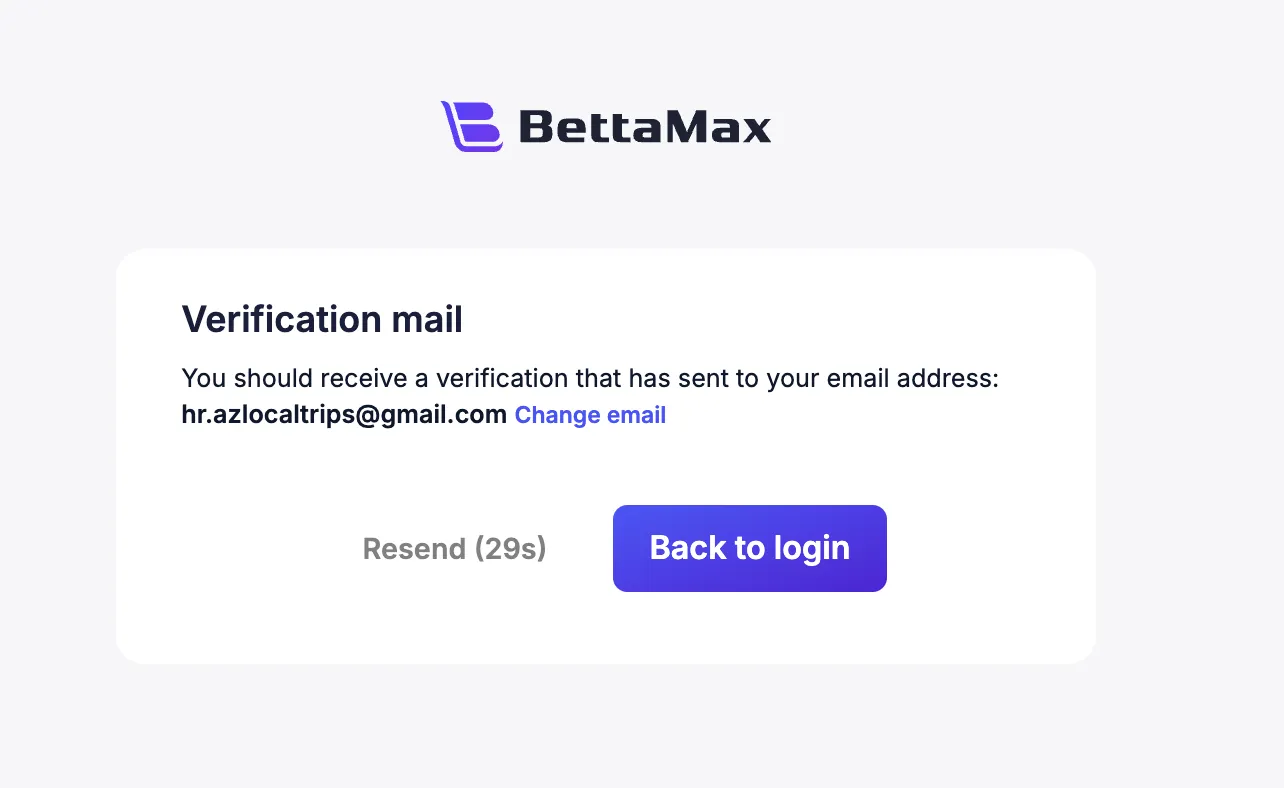
Task: Click the stylized B shopping-cart logo
Action: point(471,126)
